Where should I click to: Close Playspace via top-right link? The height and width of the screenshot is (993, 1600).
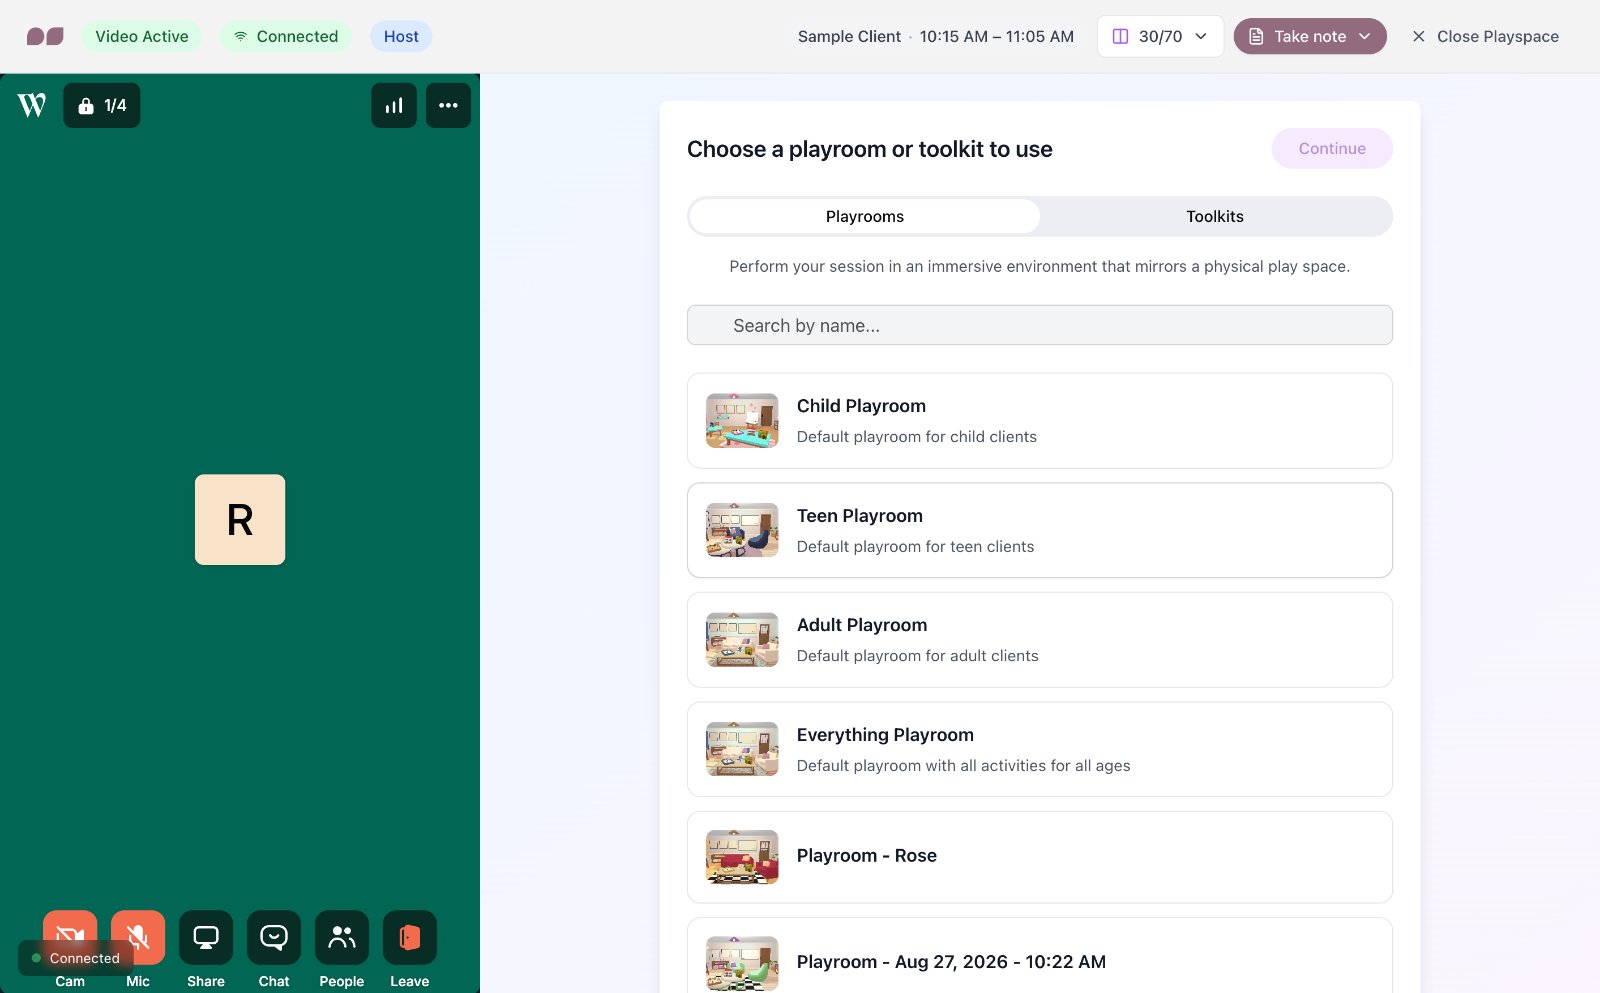tap(1485, 36)
